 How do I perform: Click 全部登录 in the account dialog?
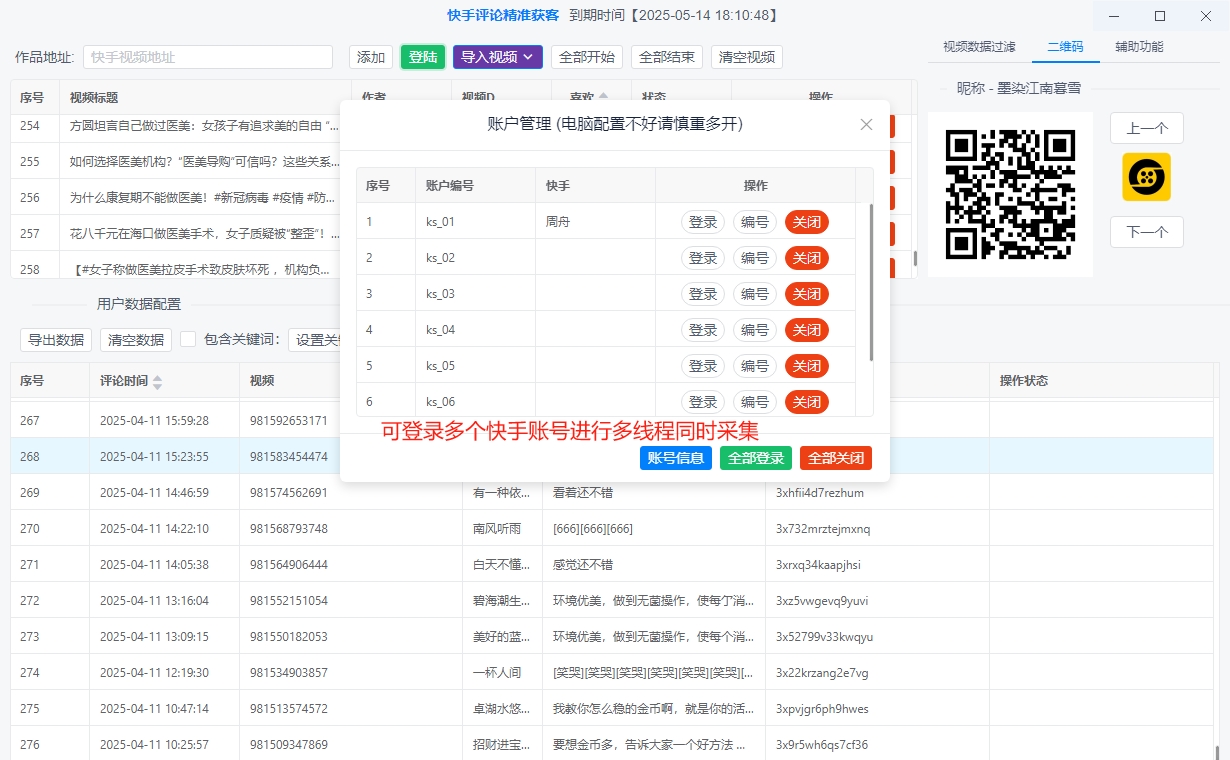(x=756, y=457)
